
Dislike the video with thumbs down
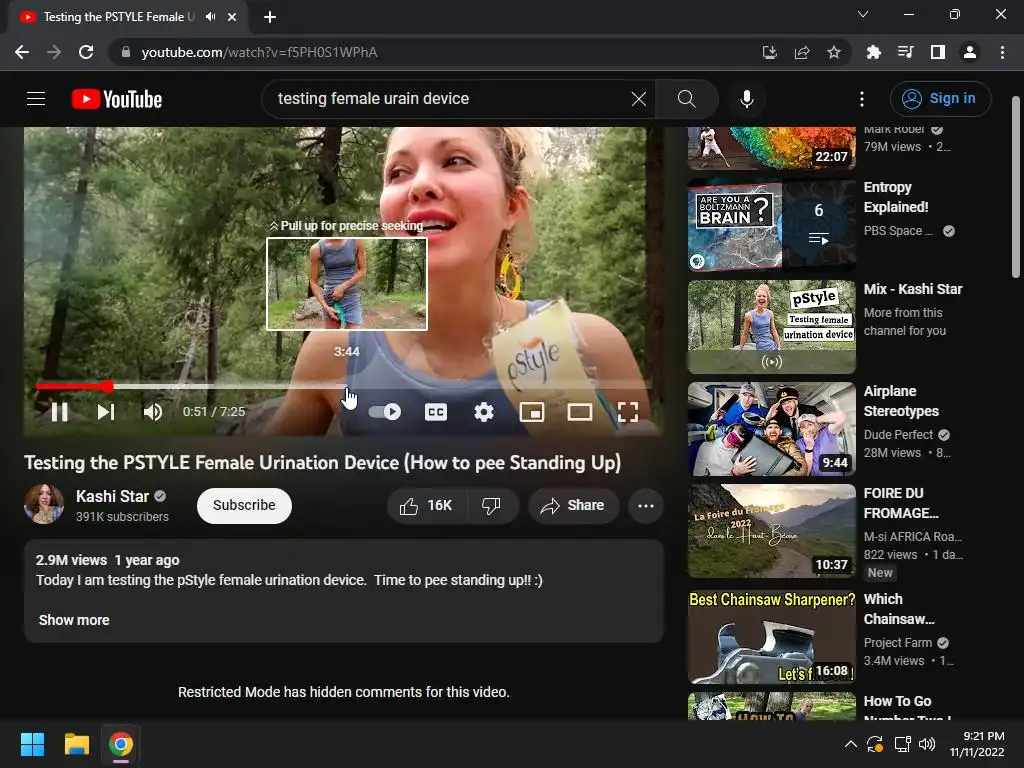pyautogui.click(x=491, y=505)
